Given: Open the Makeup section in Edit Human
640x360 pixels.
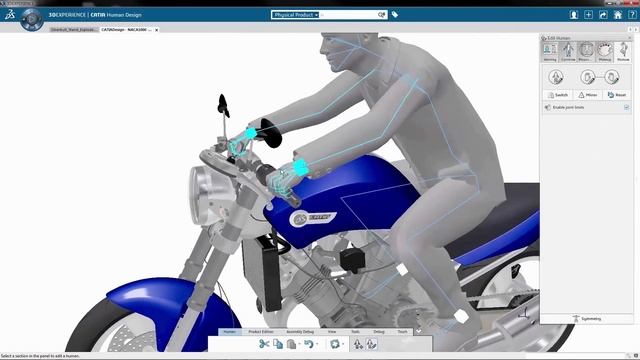Looking at the screenshot, I should (604, 51).
